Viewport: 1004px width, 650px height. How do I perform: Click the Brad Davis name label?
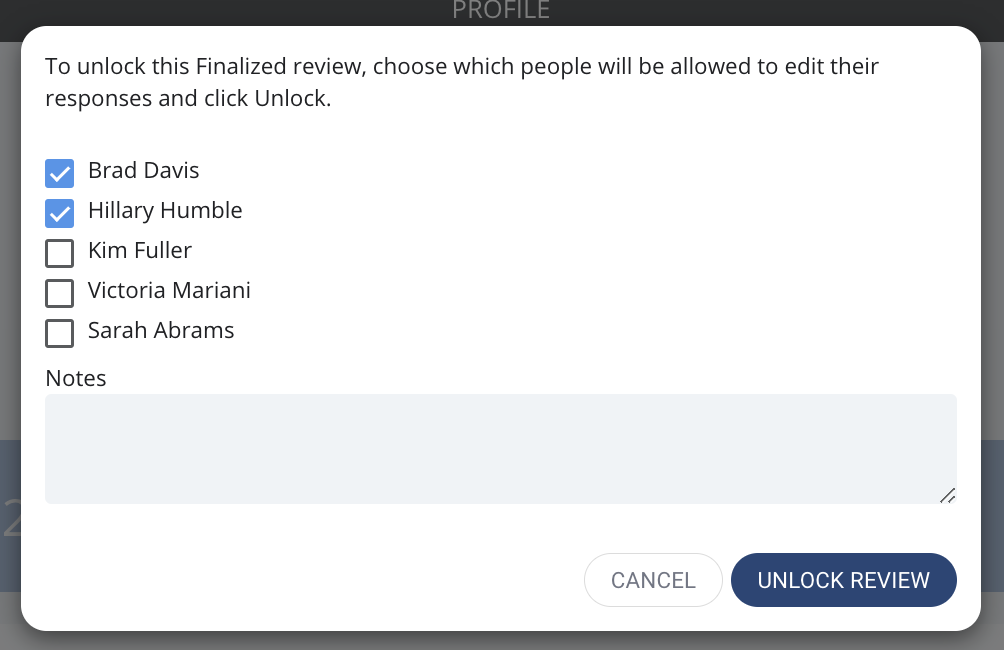143,170
